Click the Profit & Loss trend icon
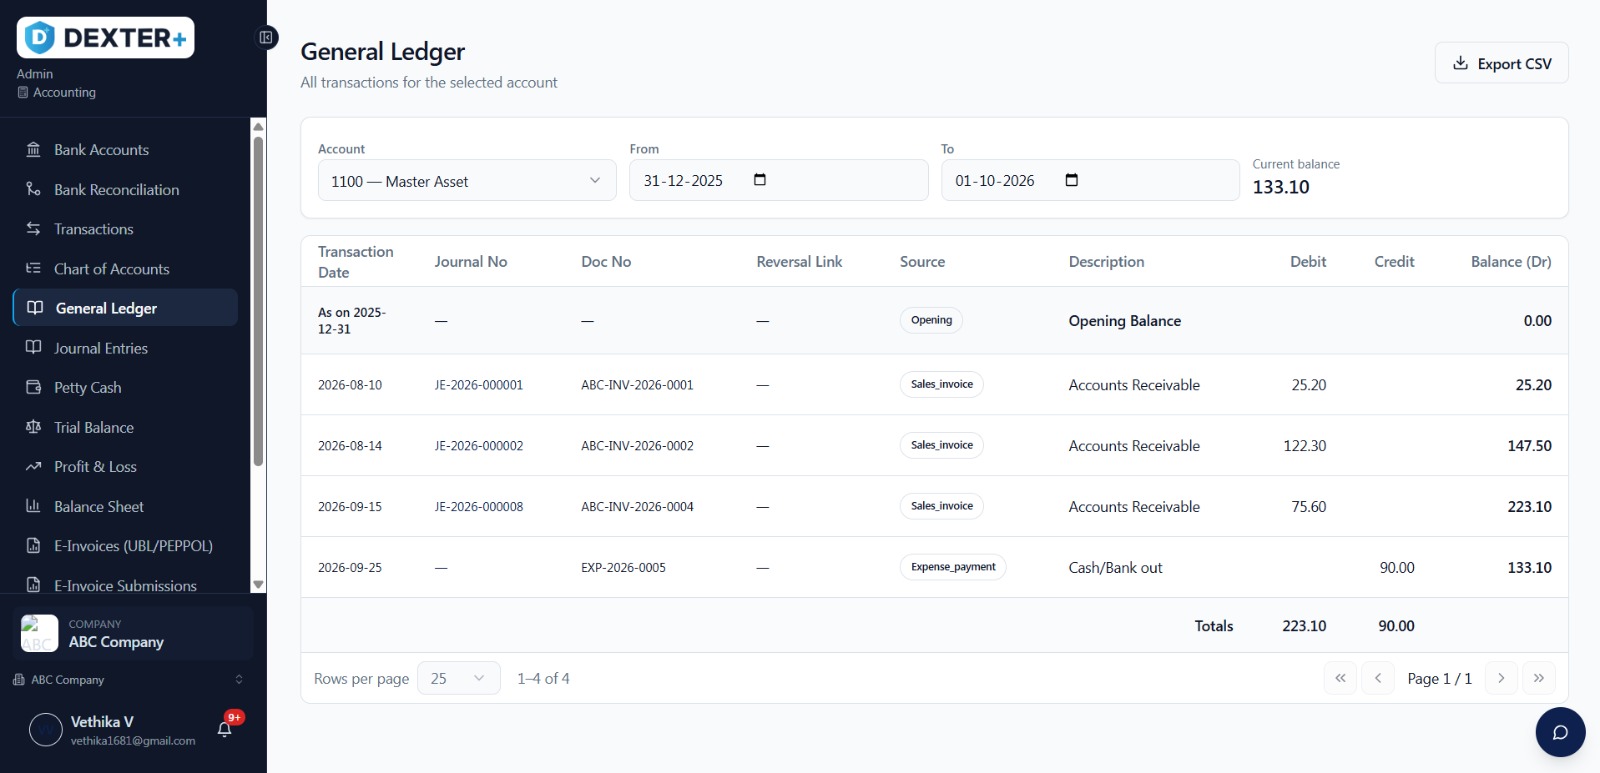The height and width of the screenshot is (773, 1600). pyautogui.click(x=33, y=466)
